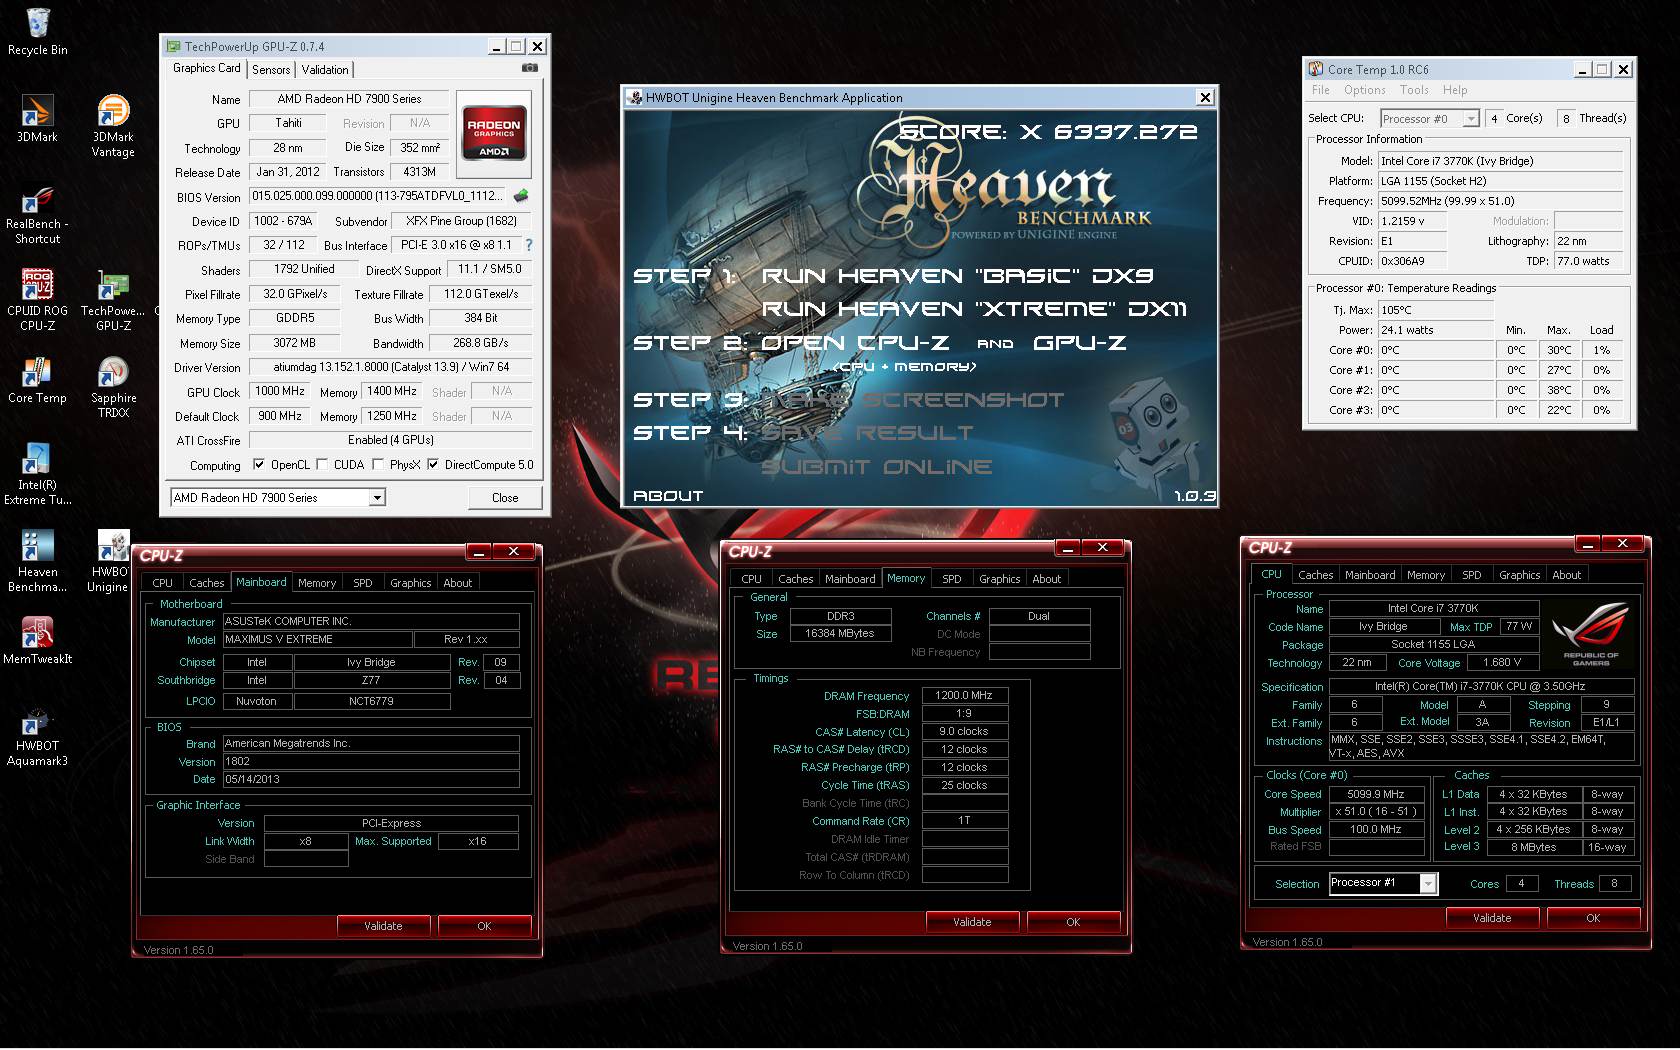1680x1050 pixels.
Task: Click the GPU-Z title bar icon
Action: coord(173,46)
